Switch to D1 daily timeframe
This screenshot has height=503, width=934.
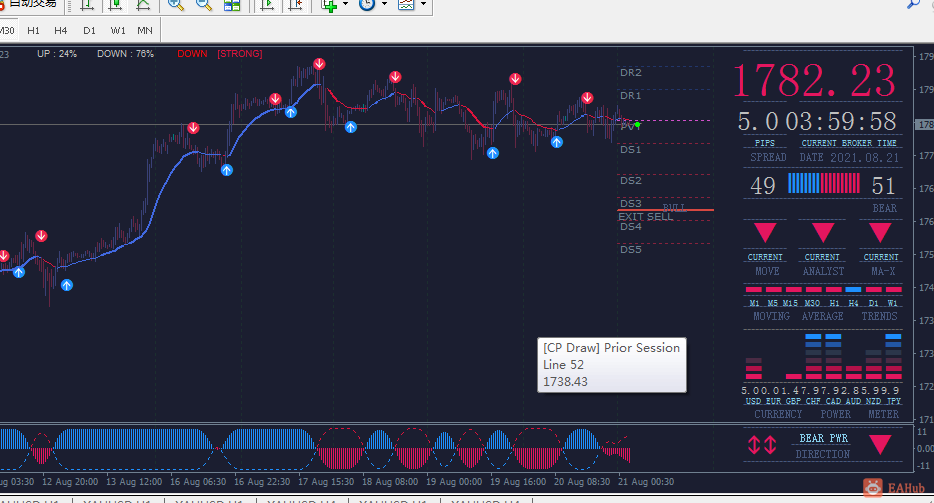[x=89, y=30]
